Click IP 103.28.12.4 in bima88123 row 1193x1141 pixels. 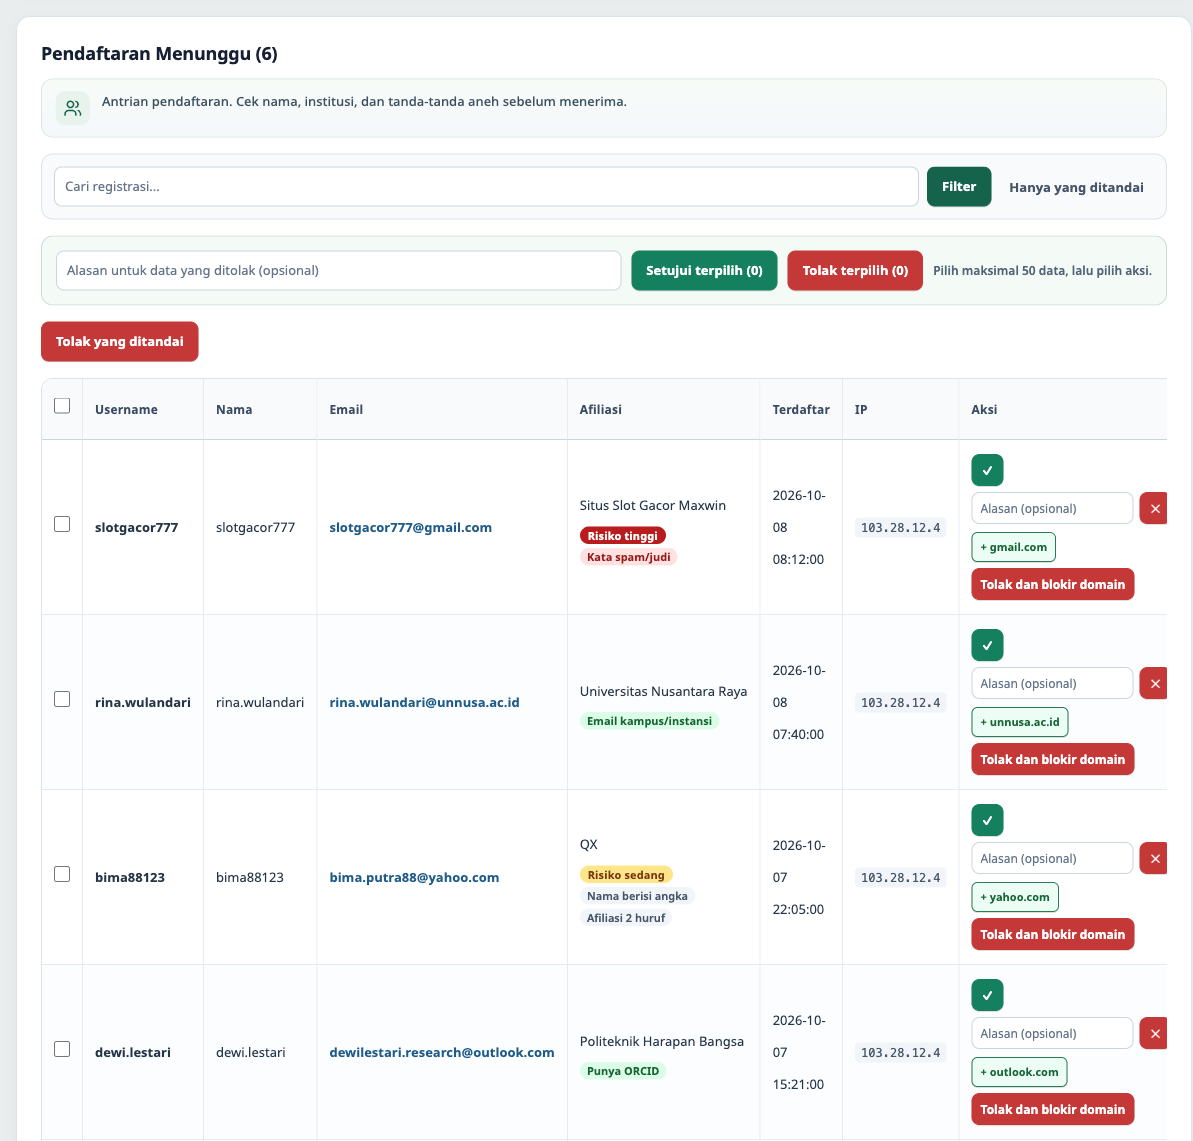pos(900,877)
